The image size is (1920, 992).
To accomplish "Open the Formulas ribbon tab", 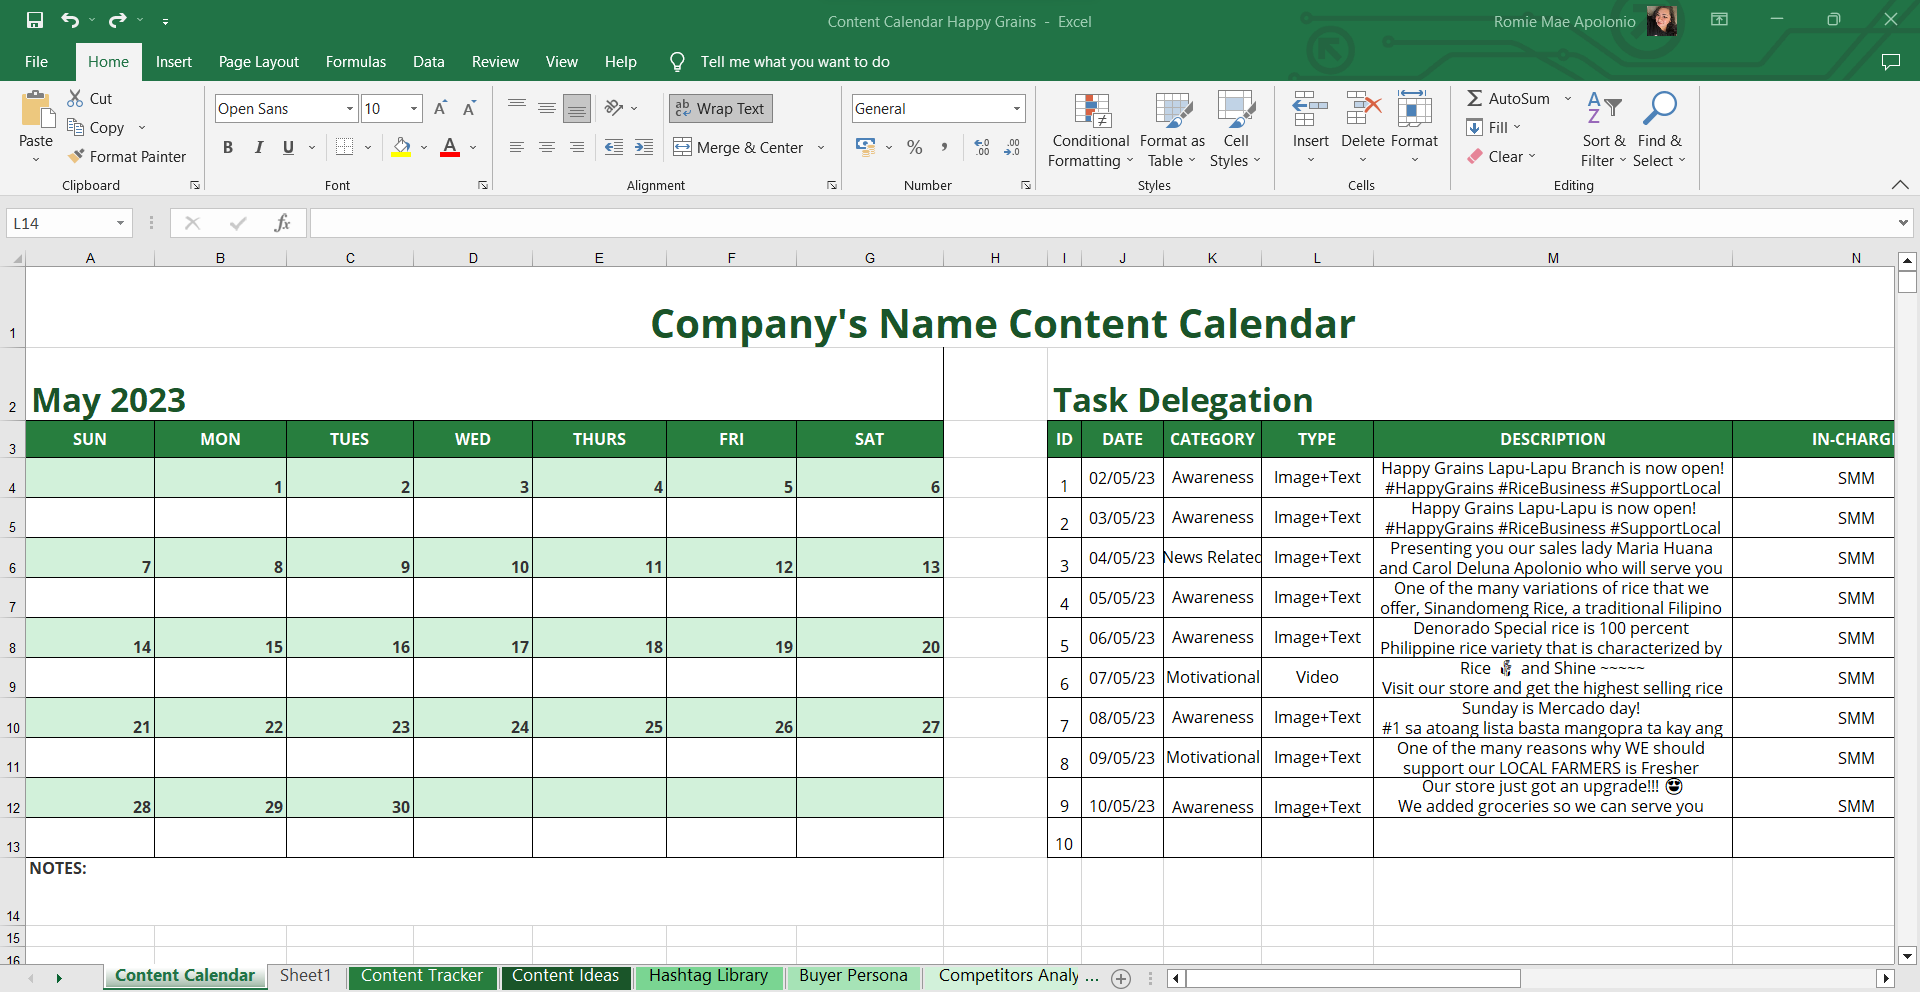I will (x=356, y=61).
